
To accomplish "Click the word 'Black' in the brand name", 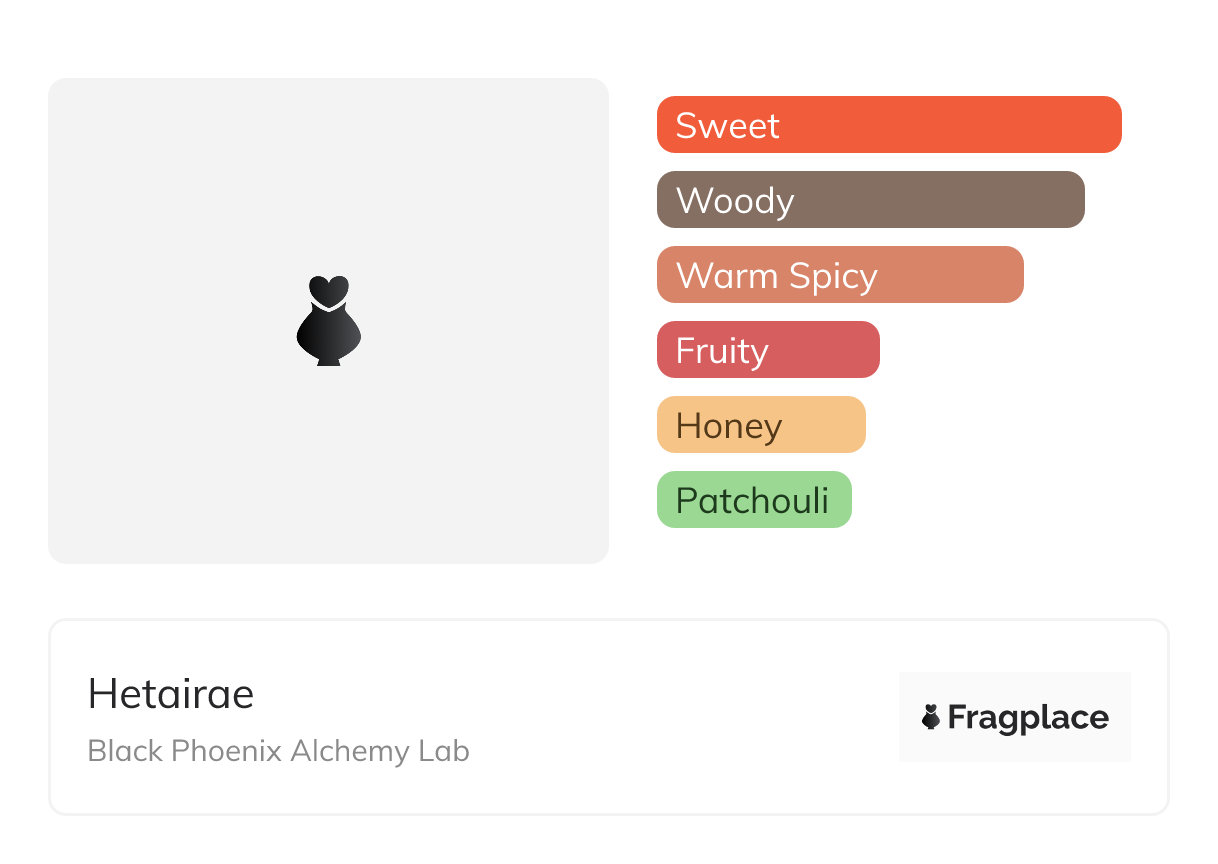I will pyautogui.click(x=126, y=751).
